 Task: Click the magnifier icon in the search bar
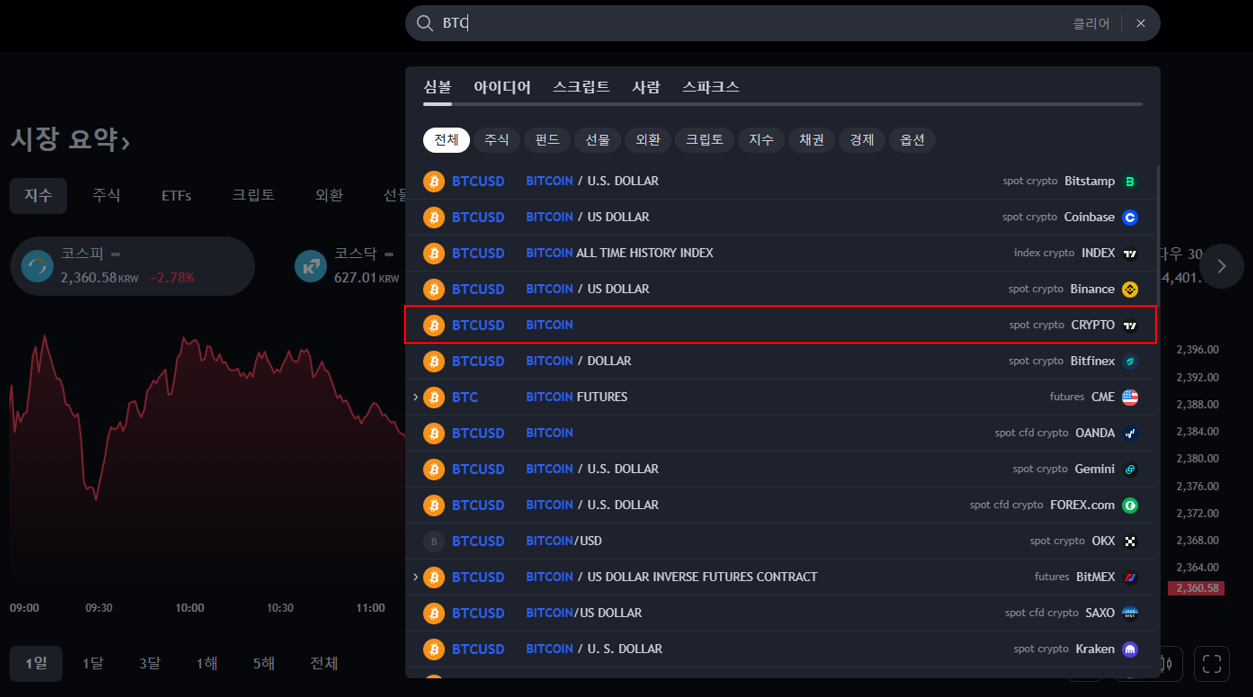pyautogui.click(x=424, y=23)
